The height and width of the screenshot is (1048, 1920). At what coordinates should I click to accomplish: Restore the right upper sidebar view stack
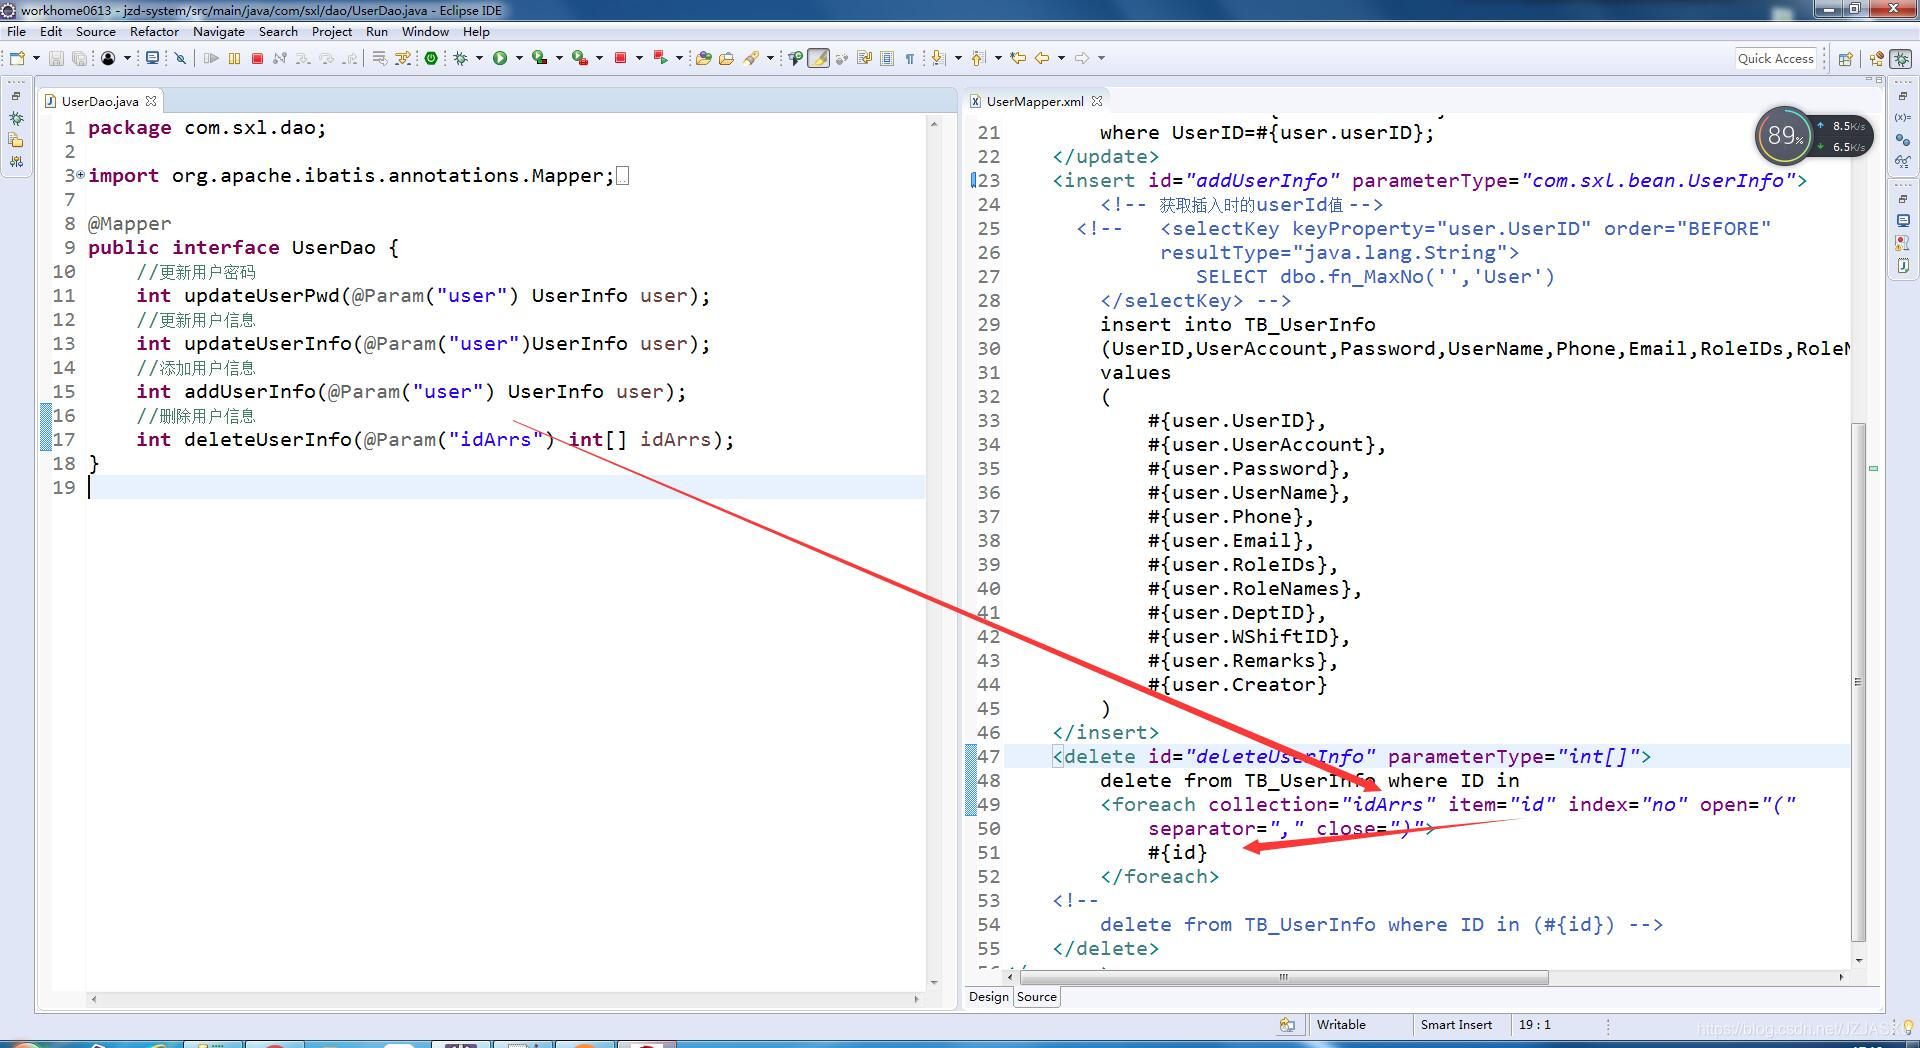(x=1903, y=96)
